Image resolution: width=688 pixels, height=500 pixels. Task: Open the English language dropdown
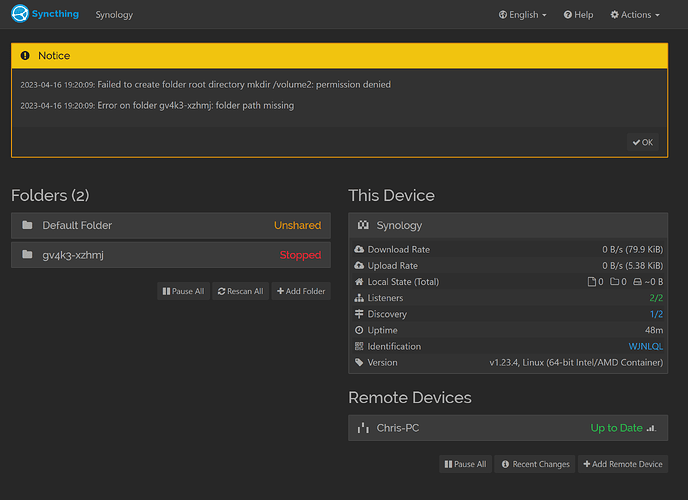click(523, 14)
